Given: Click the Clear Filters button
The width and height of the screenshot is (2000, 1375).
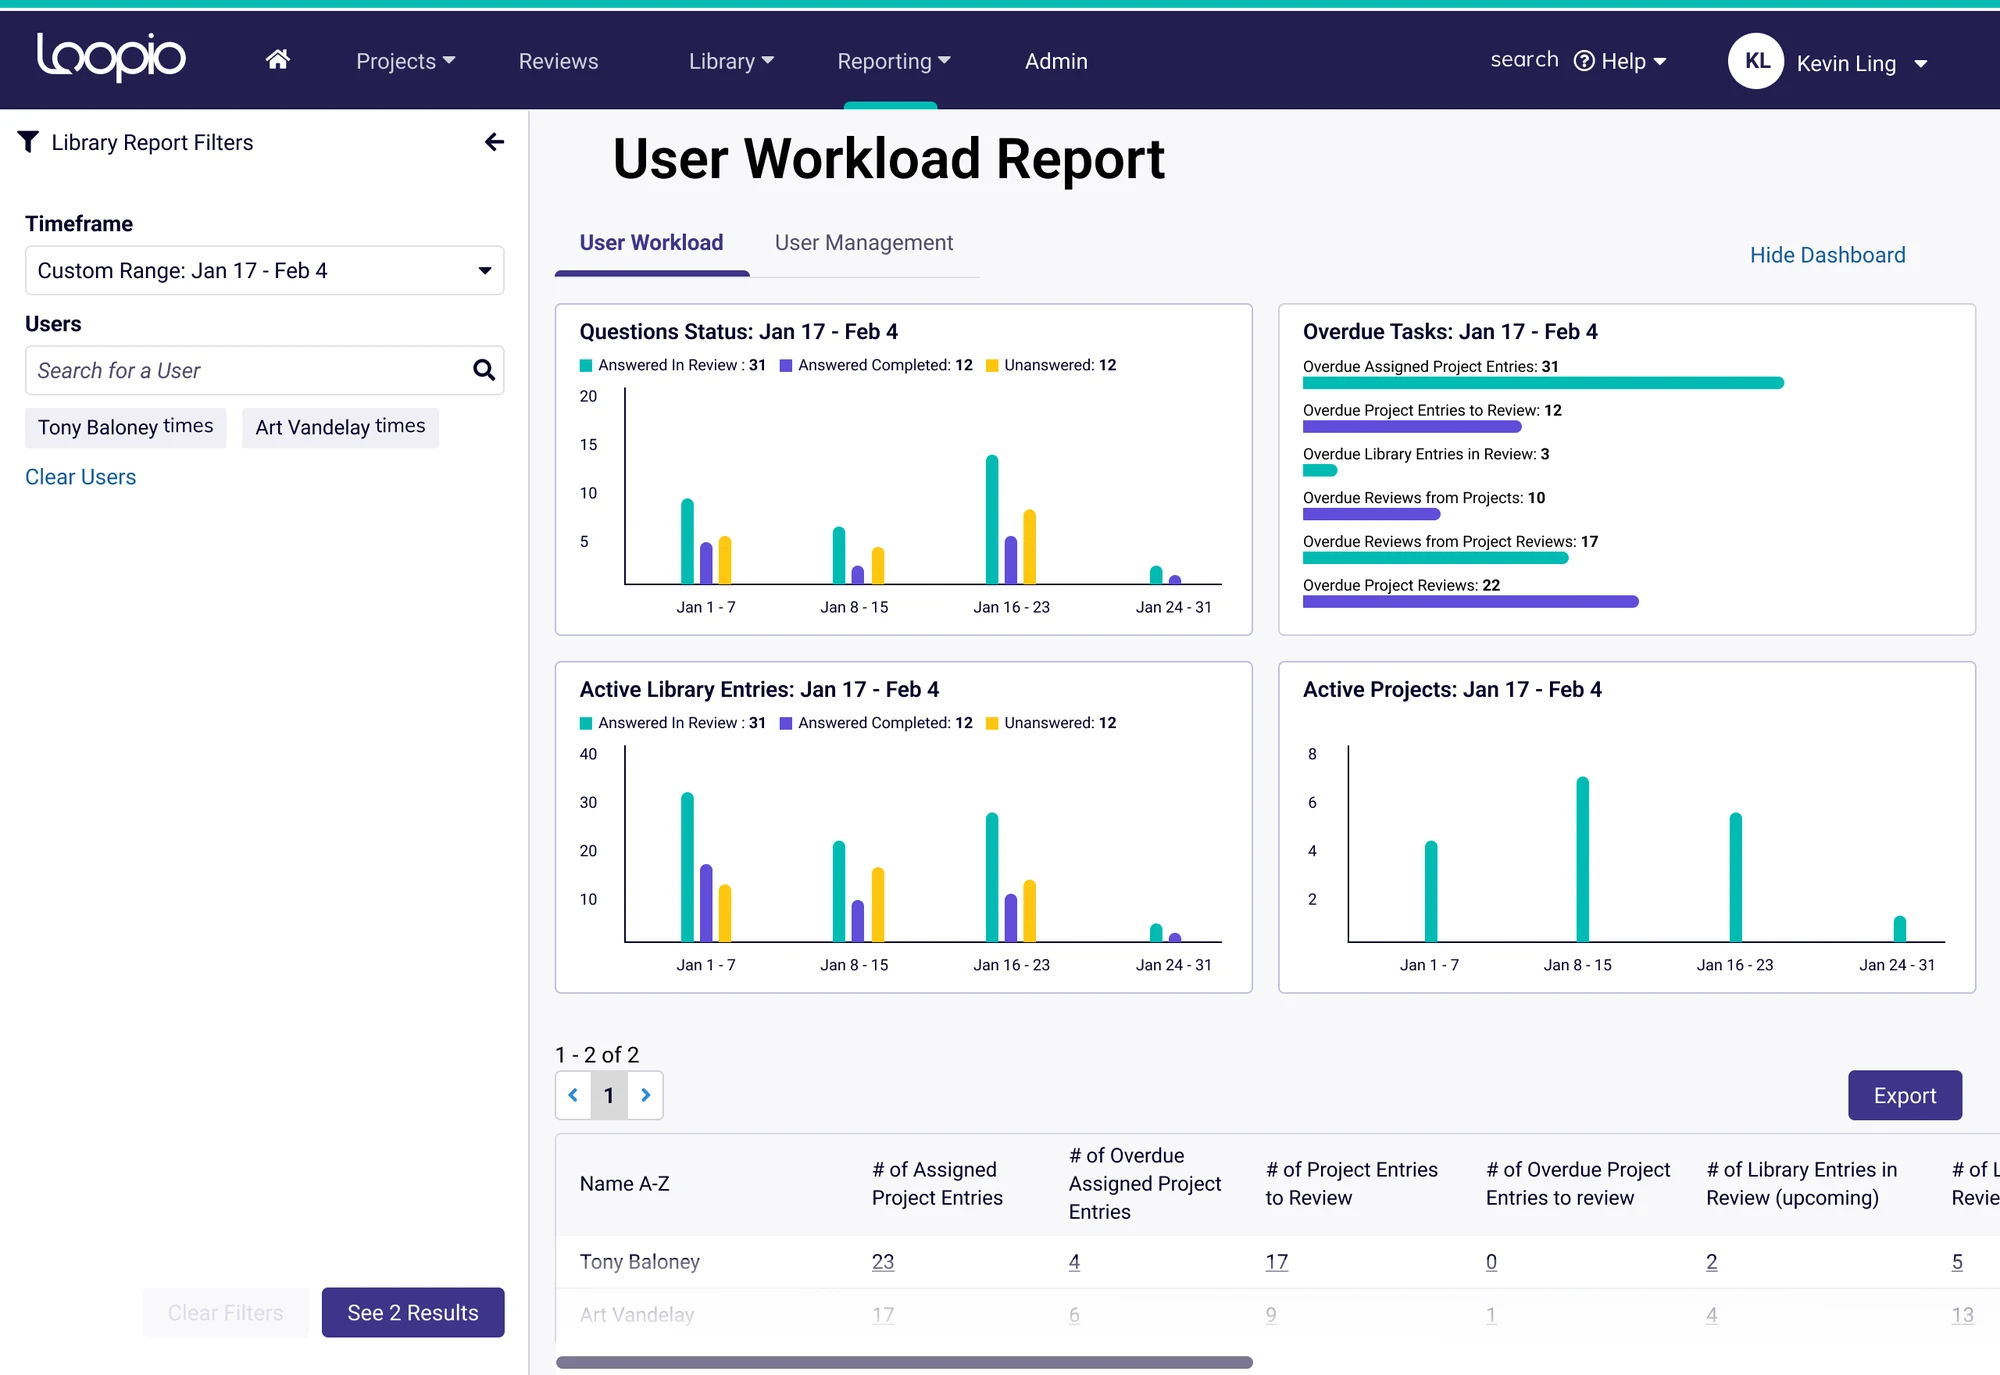Looking at the screenshot, I should point(225,1312).
